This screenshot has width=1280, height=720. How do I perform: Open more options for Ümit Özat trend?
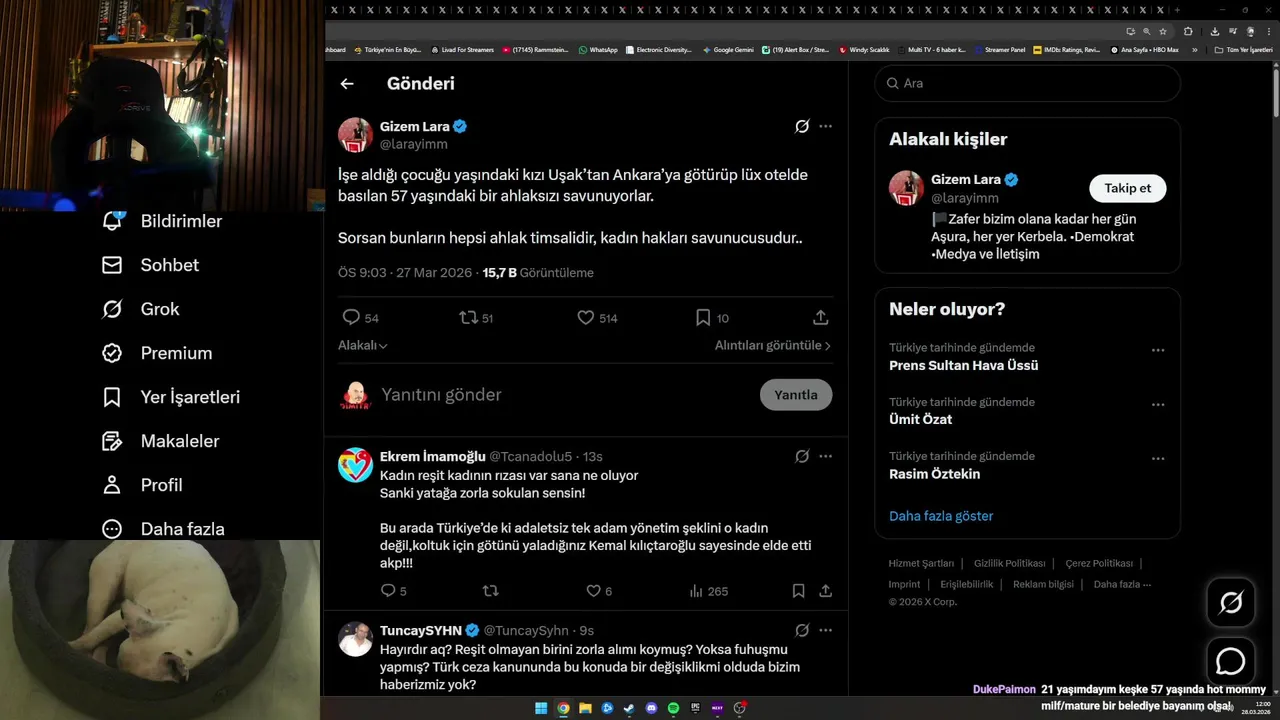tap(1158, 405)
